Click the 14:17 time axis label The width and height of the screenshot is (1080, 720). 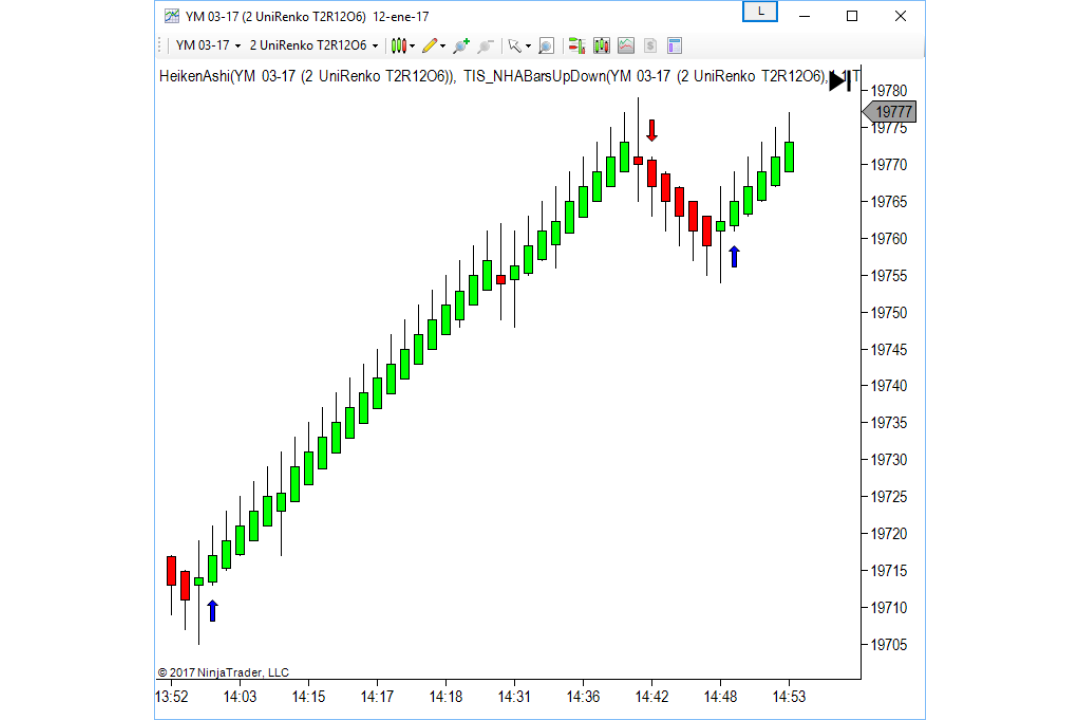377,697
